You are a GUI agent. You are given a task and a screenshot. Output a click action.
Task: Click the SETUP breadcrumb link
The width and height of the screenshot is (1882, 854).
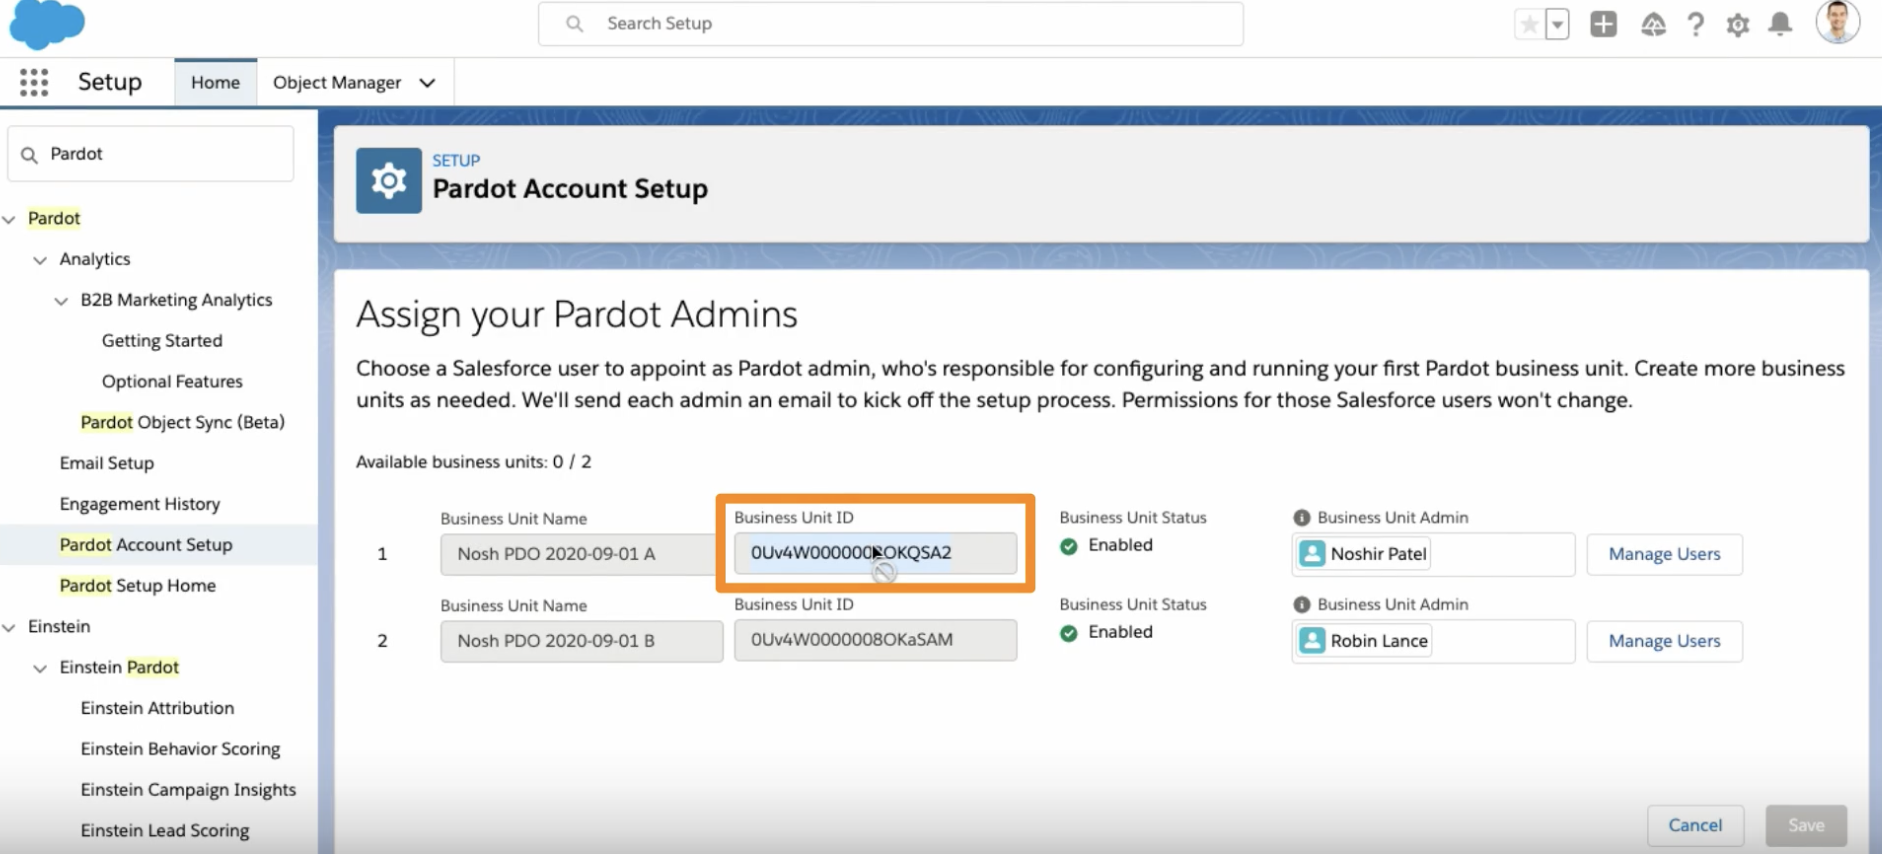tap(456, 160)
